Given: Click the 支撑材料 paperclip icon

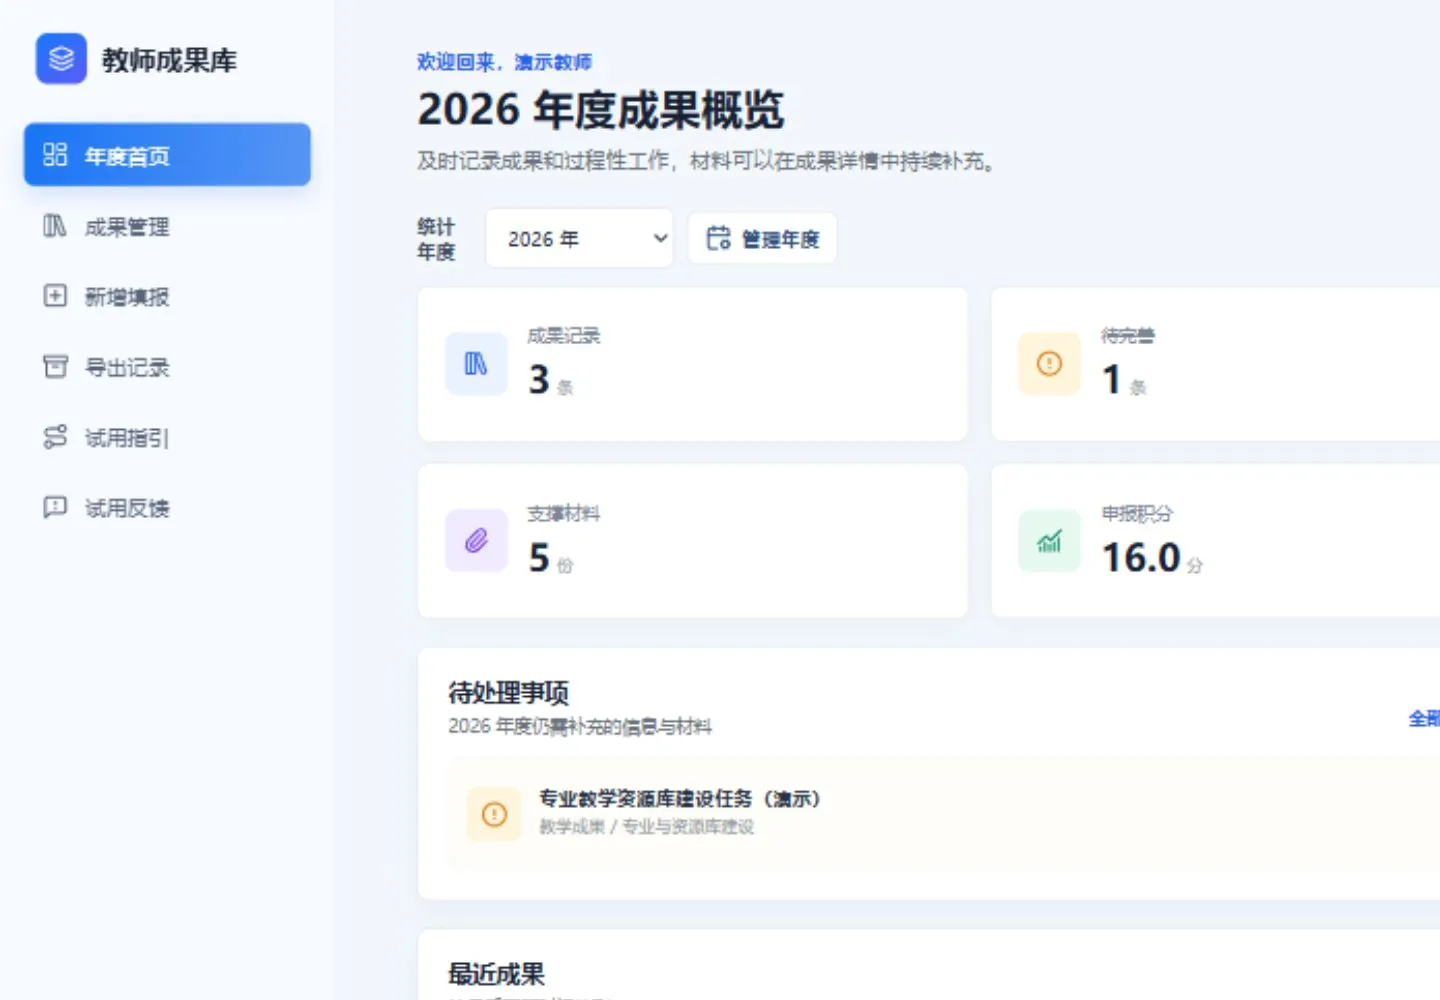Looking at the screenshot, I should pyautogui.click(x=476, y=541).
